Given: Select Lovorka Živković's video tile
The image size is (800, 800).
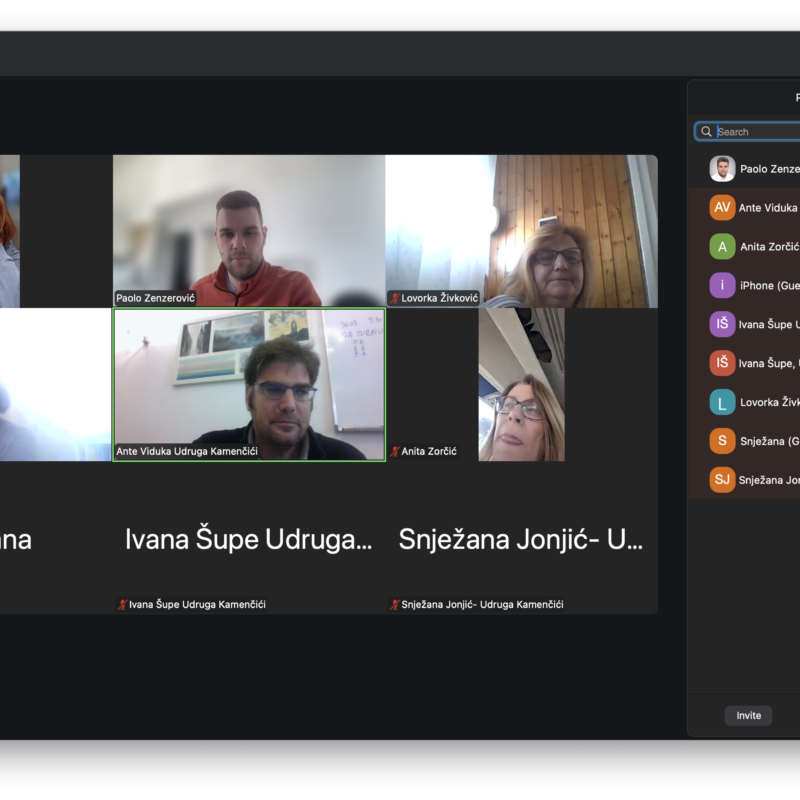Looking at the screenshot, I should (x=521, y=230).
